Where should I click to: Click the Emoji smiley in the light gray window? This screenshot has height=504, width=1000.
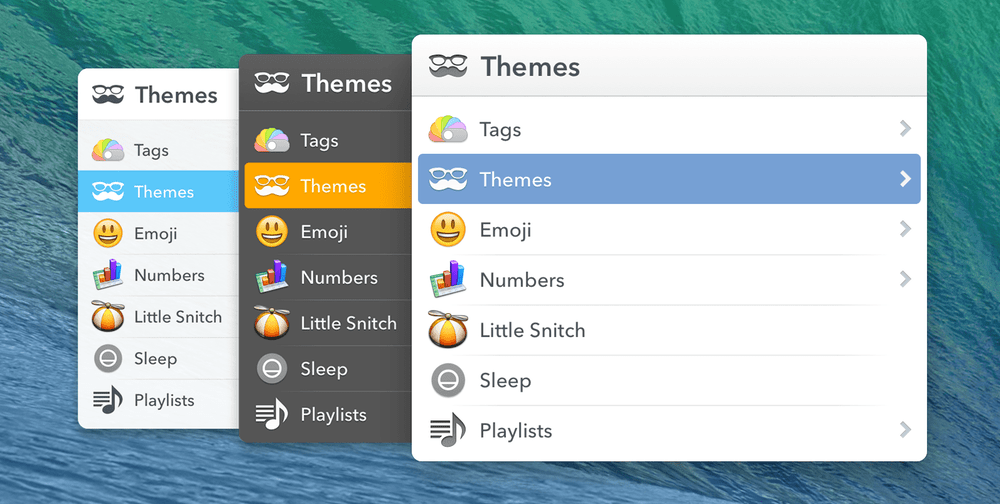[108, 233]
